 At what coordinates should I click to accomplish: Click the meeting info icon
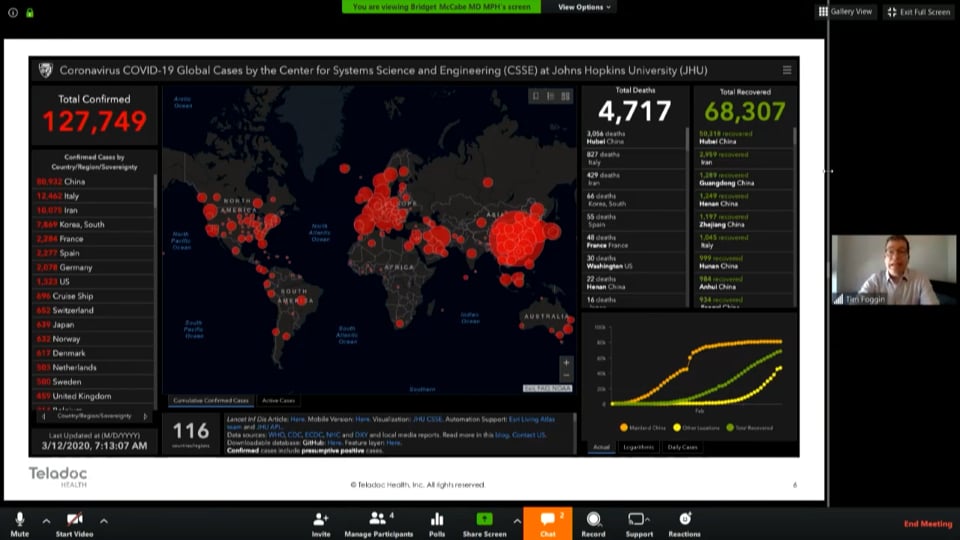13,12
